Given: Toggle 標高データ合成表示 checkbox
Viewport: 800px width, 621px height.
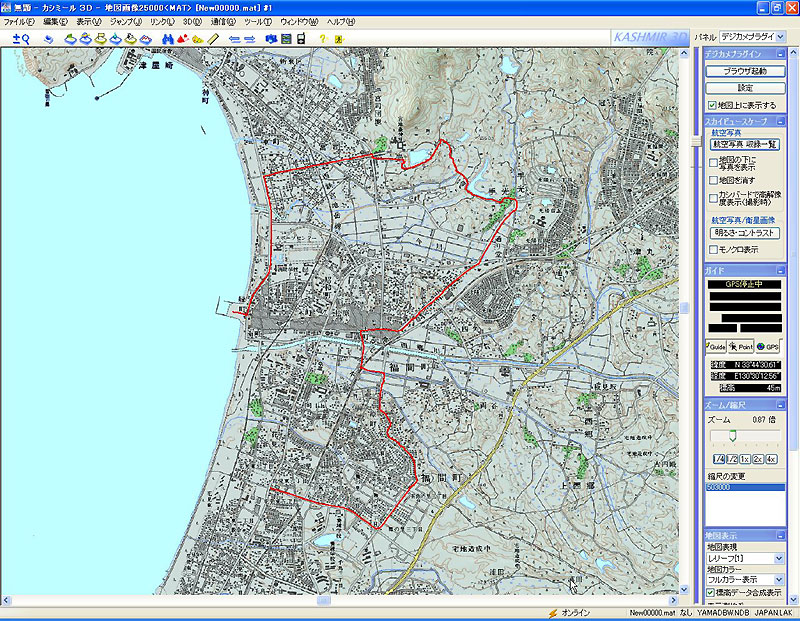Looking at the screenshot, I should tap(710, 592).
